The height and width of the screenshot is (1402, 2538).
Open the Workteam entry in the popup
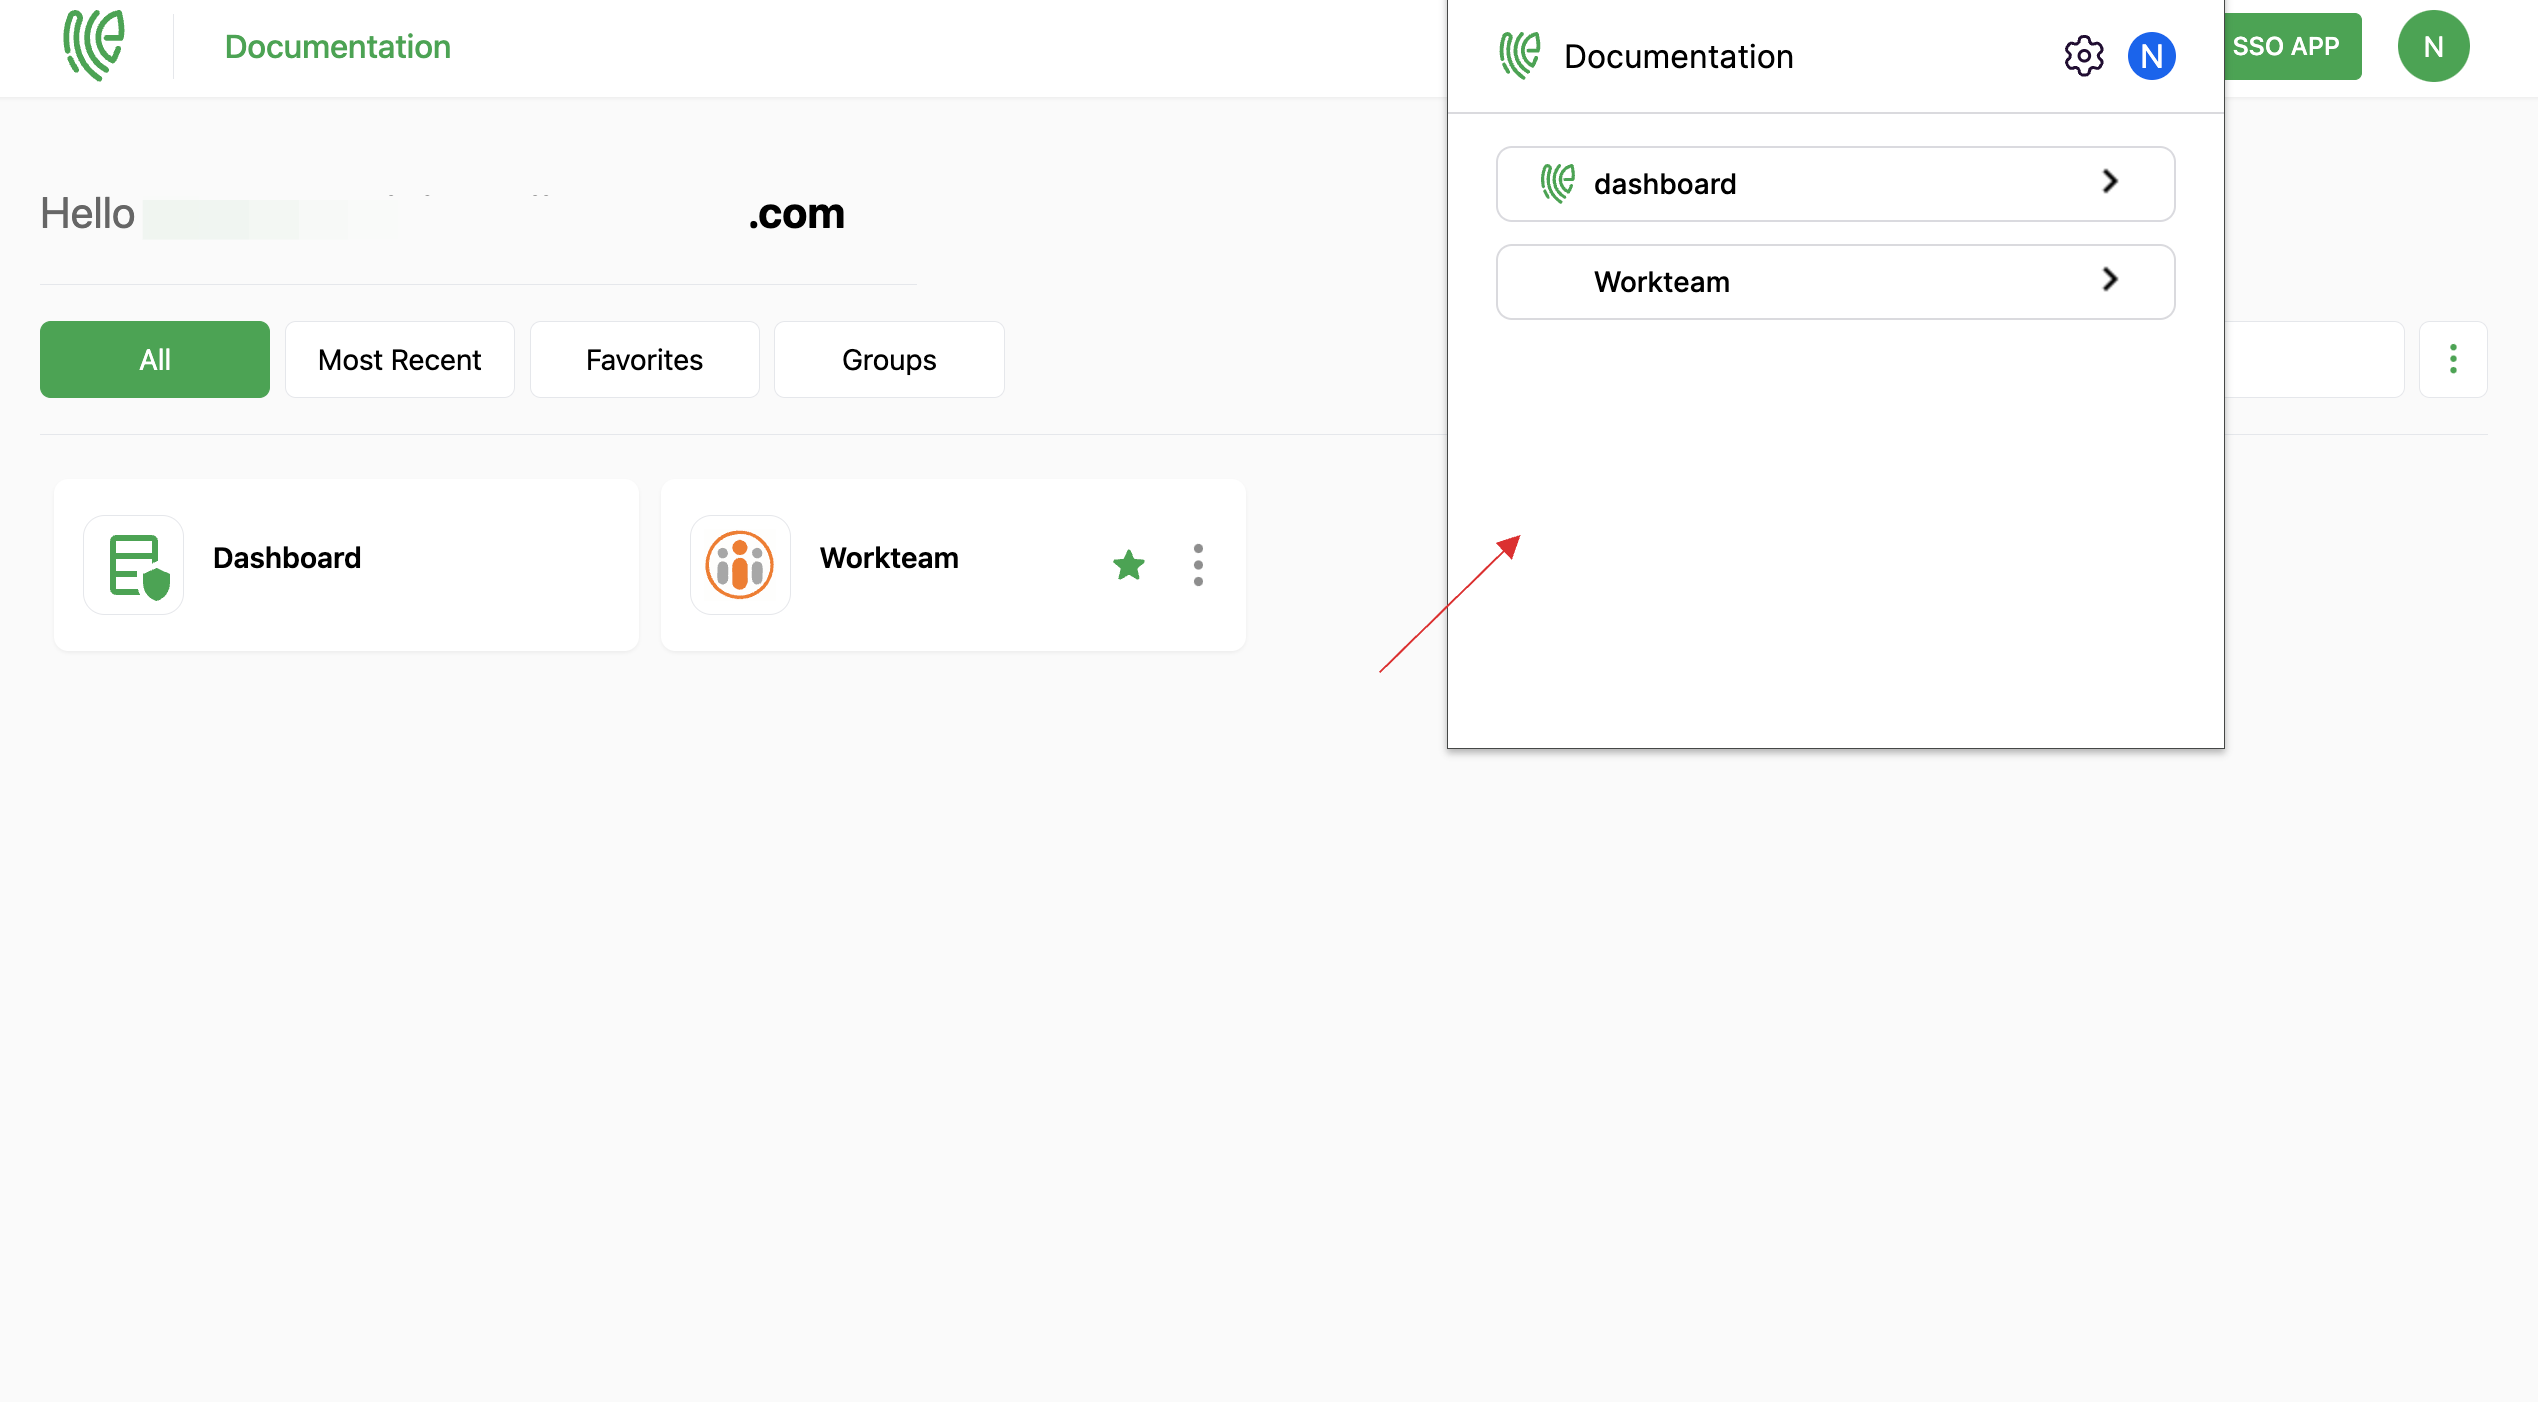tap(1835, 282)
